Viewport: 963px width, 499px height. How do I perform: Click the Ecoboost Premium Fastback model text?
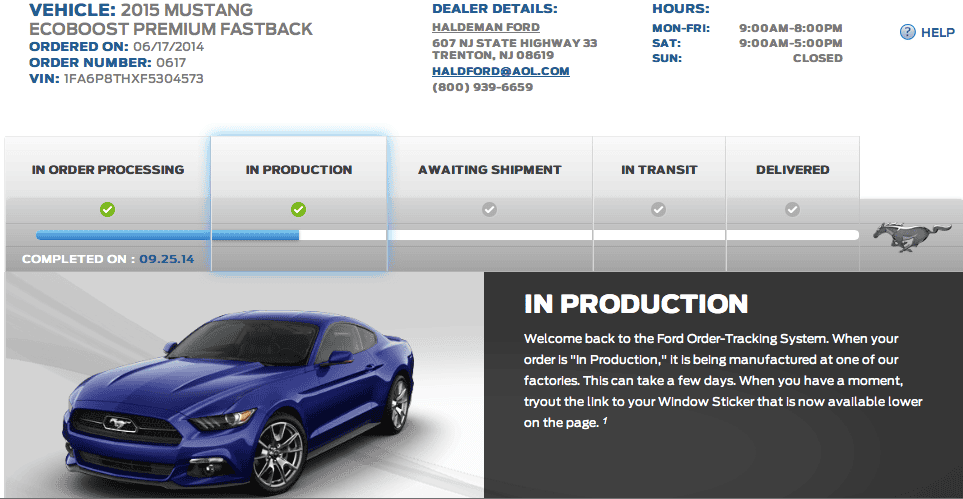coord(171,29)
